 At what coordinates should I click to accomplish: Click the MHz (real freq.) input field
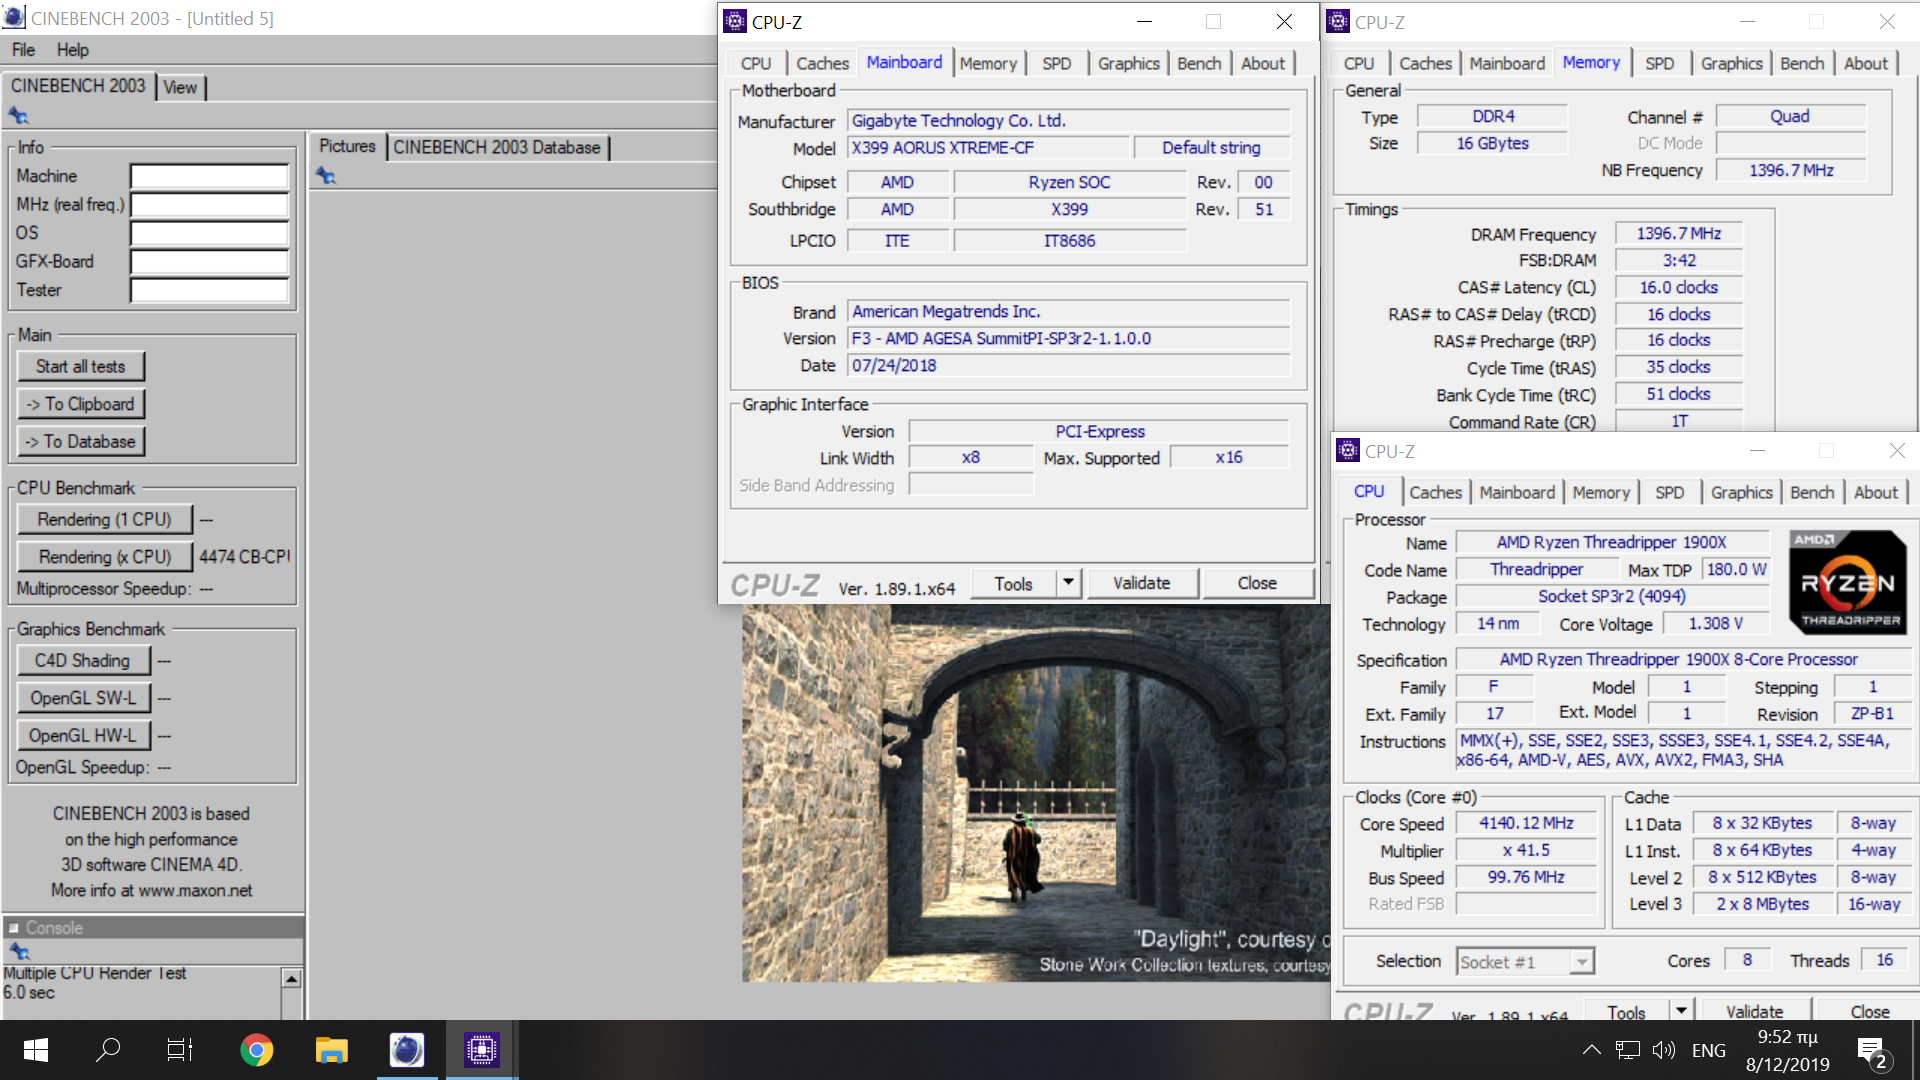pos(209,205)
